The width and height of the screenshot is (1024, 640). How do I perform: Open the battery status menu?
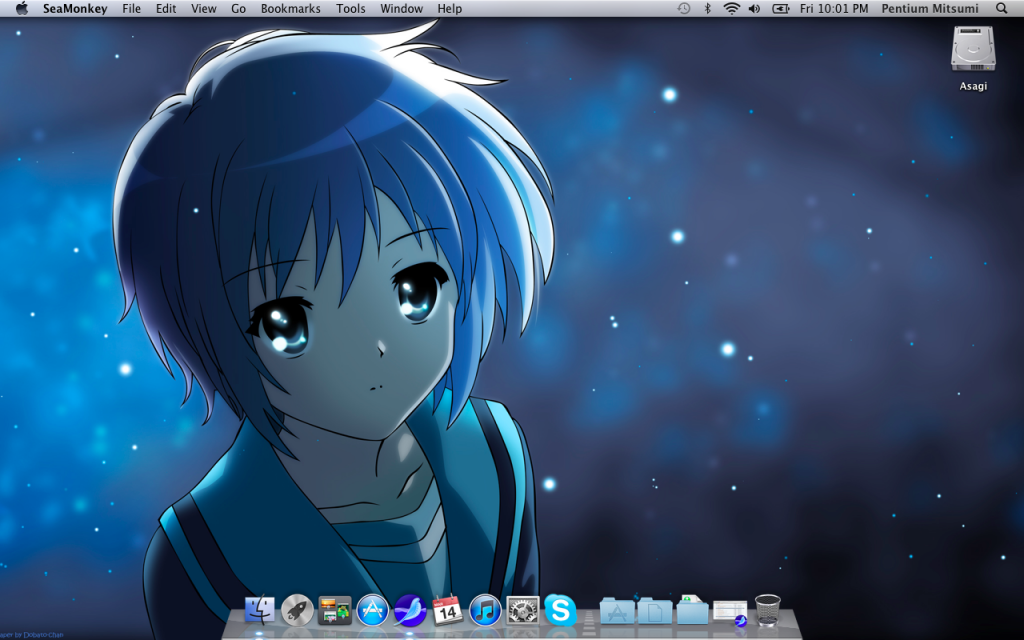coord(780,8)
